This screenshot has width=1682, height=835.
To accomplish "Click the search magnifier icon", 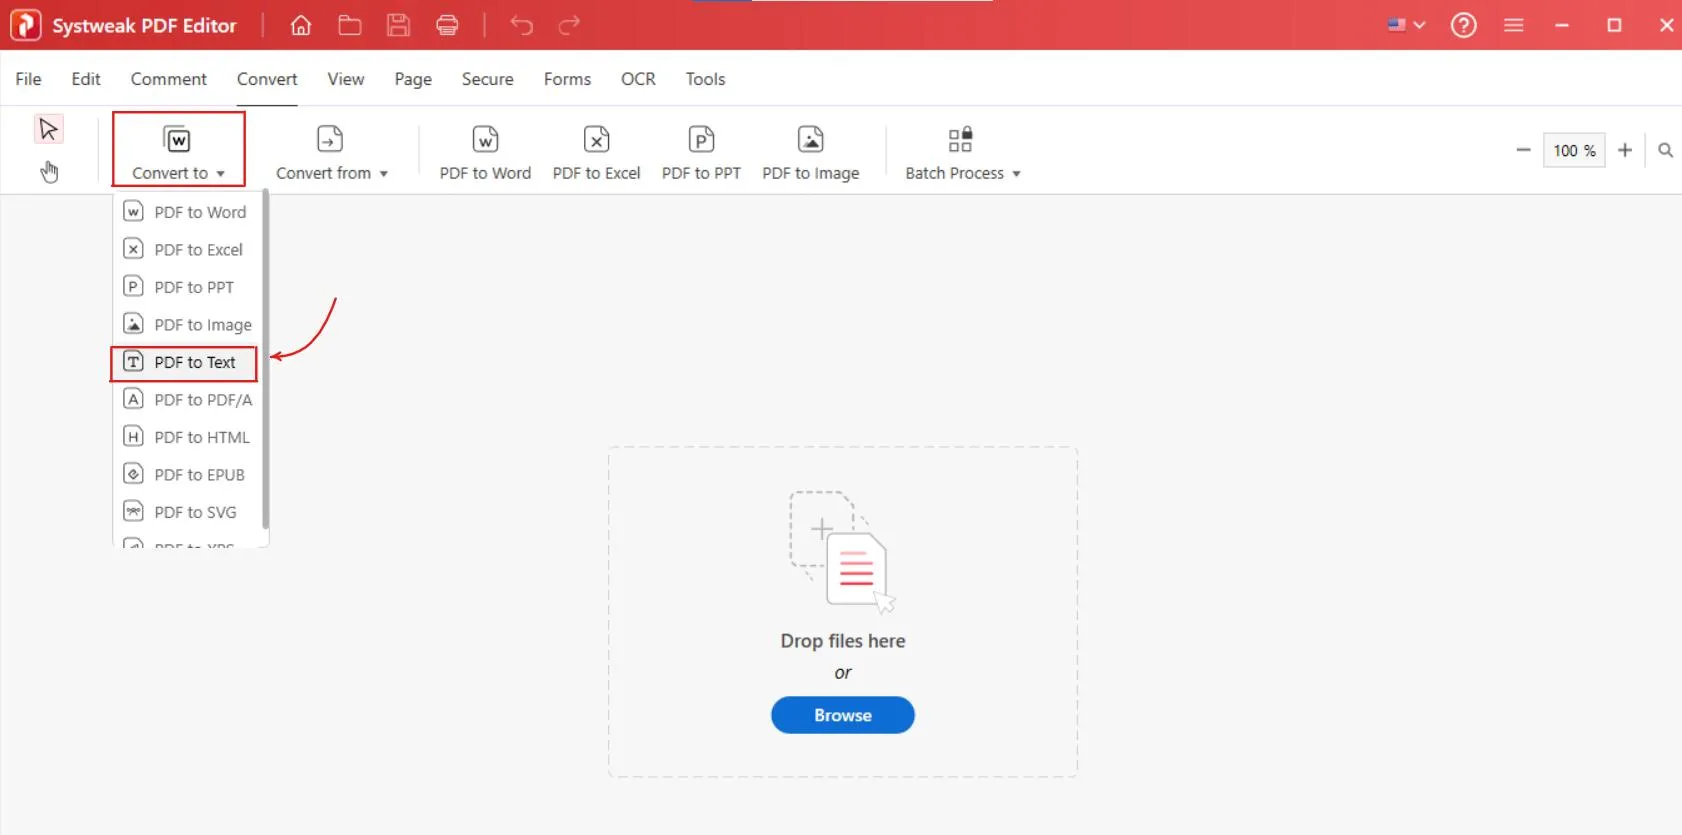I will click(1665, 150).
